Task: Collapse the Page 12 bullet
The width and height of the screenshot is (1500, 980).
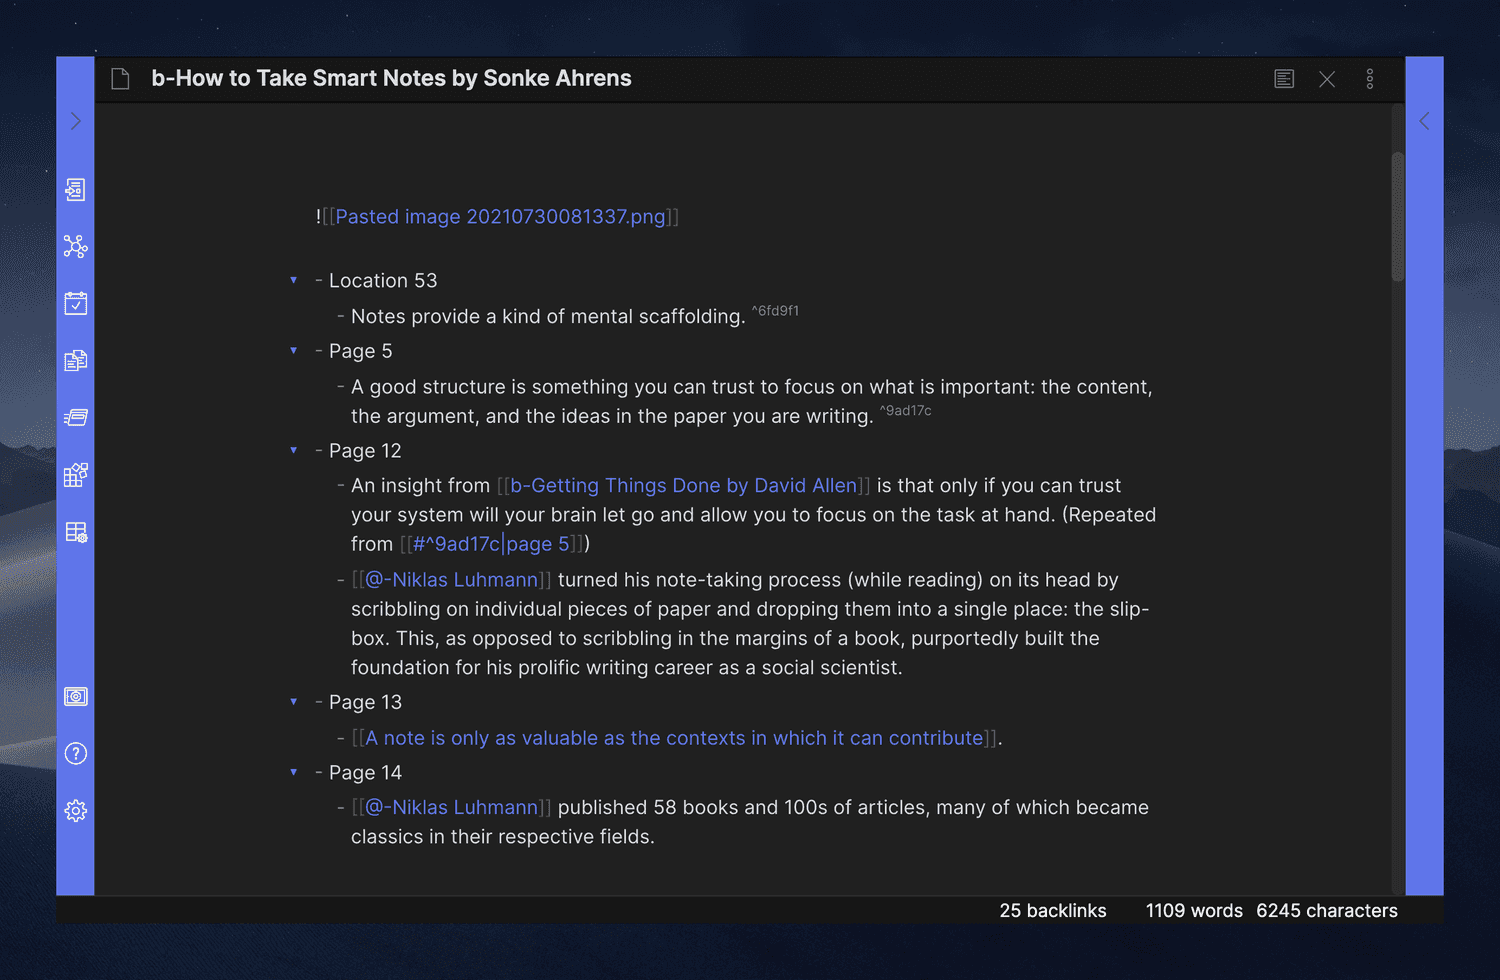Action: click(x=293, y=451)
